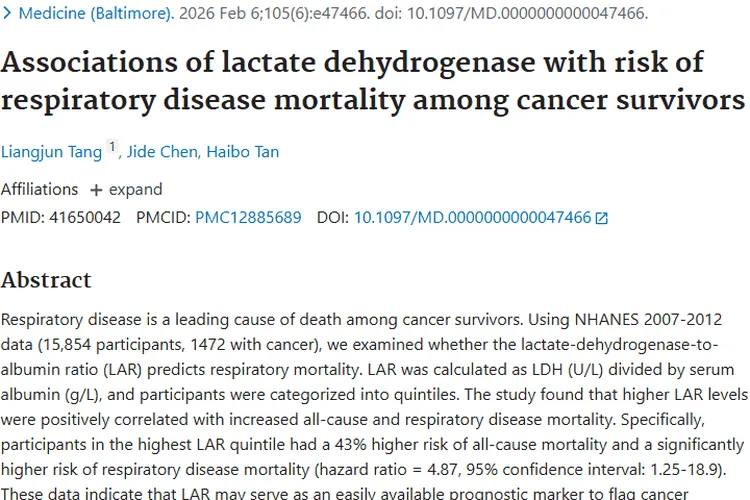Open the PMC12885689 full-text link
The height and width of the screenshot is (500, 750).
tap(248, 217)
